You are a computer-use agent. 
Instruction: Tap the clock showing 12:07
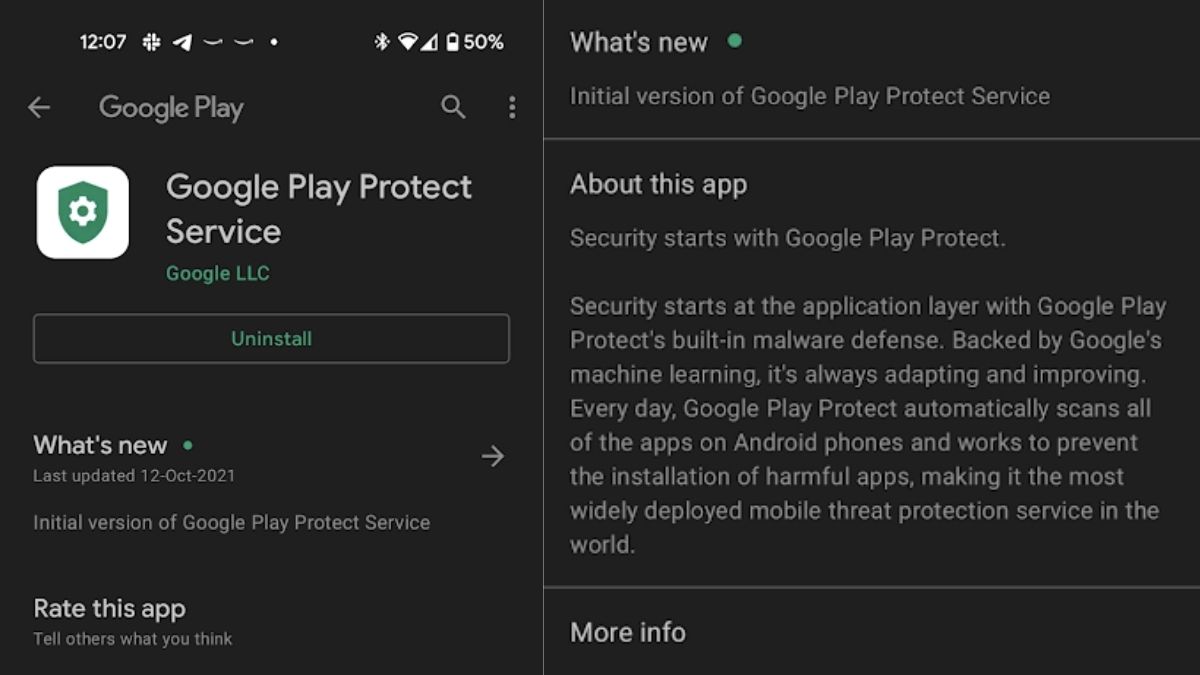pos(104,42)
